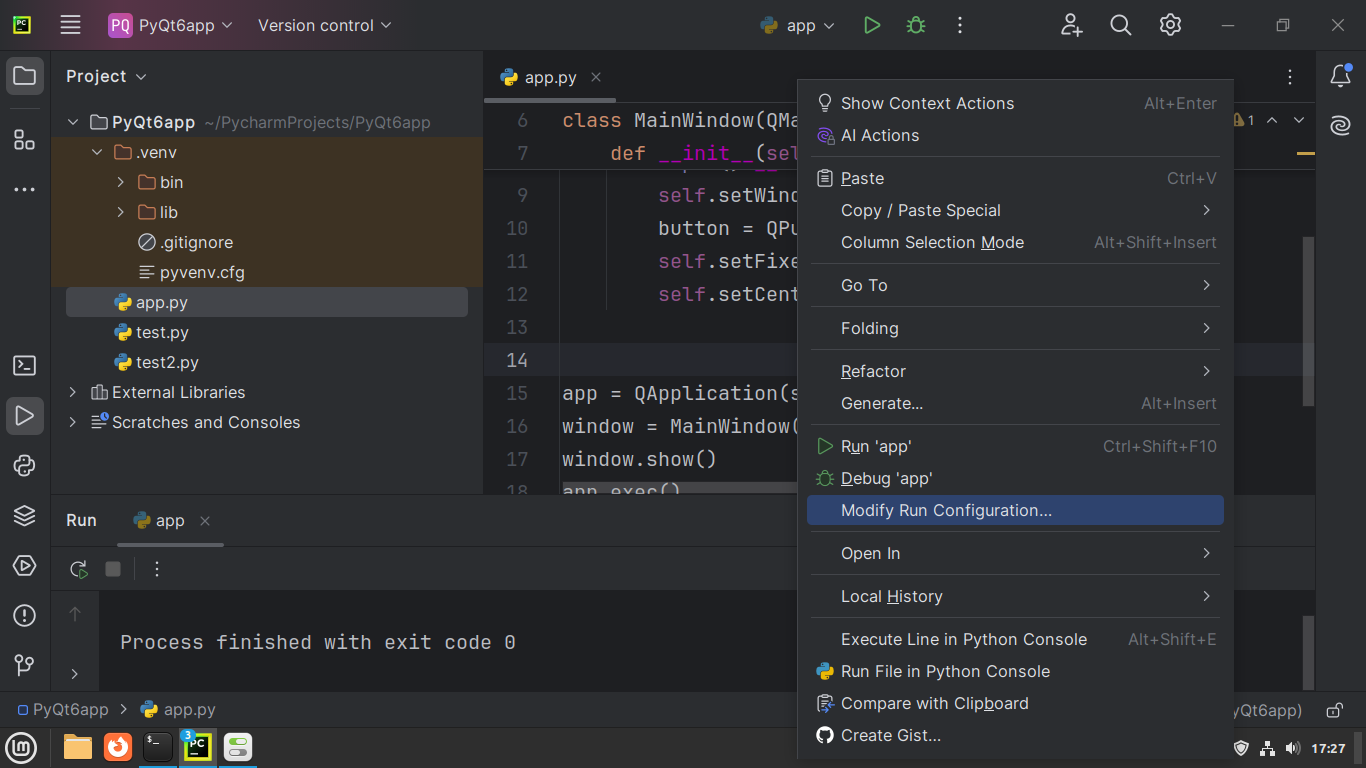Expand the lib folder

[121, 212]
